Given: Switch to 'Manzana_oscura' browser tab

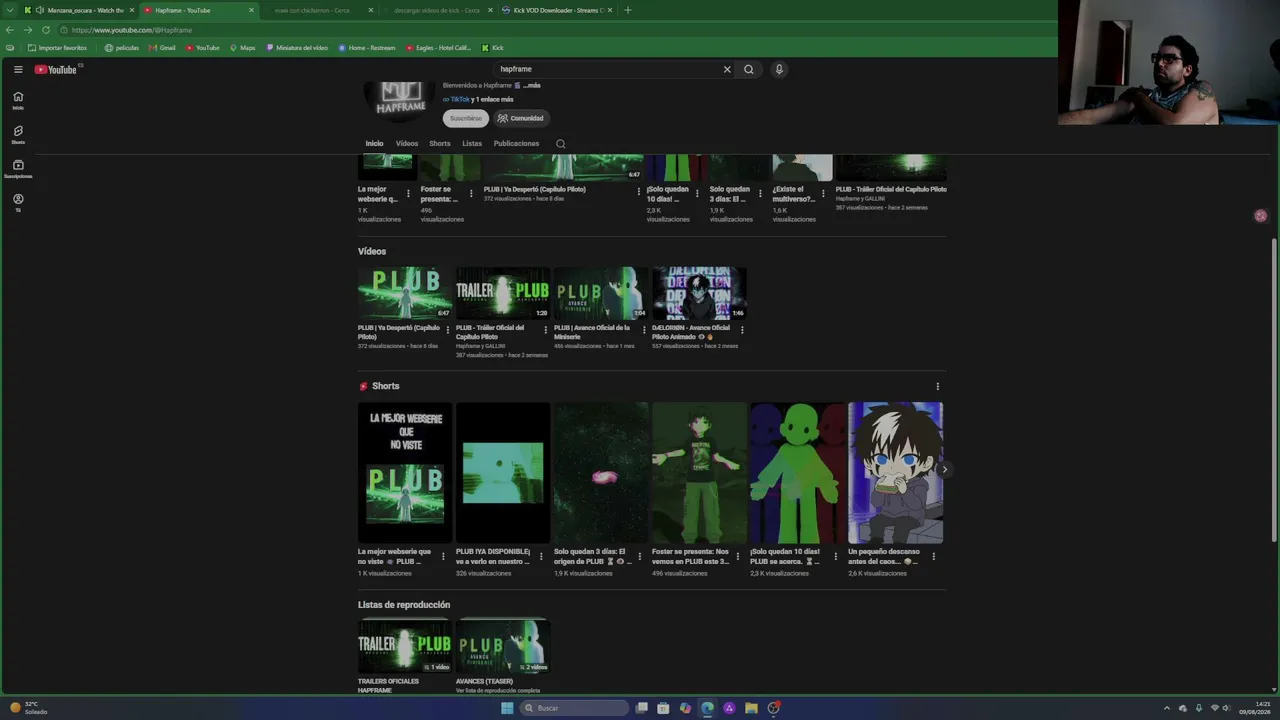Looking at the screenshot, I should coord(79,10).
